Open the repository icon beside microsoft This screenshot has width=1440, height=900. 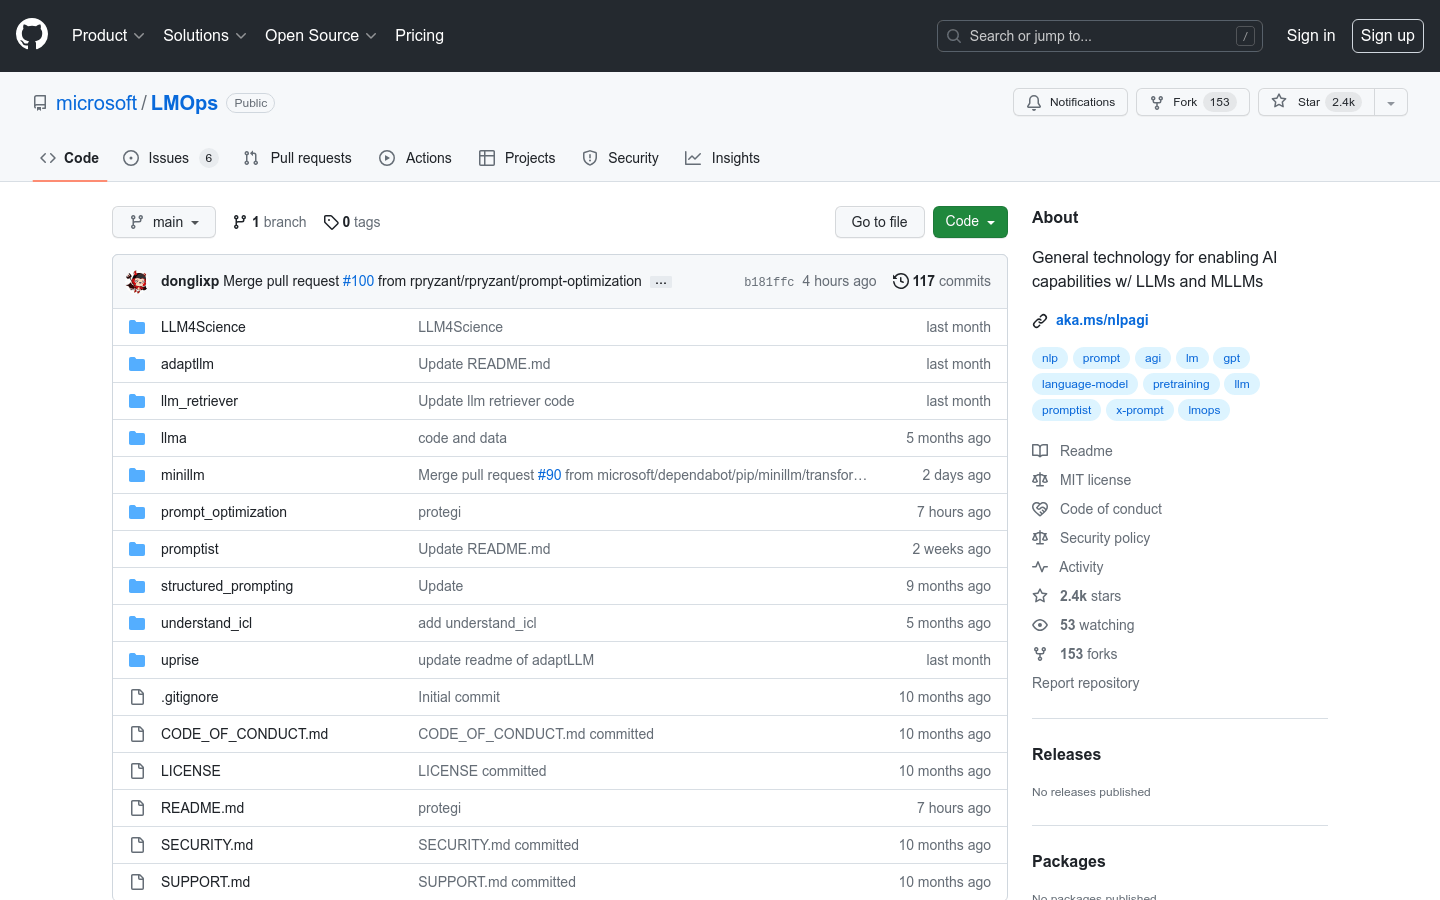coord(40,103)
